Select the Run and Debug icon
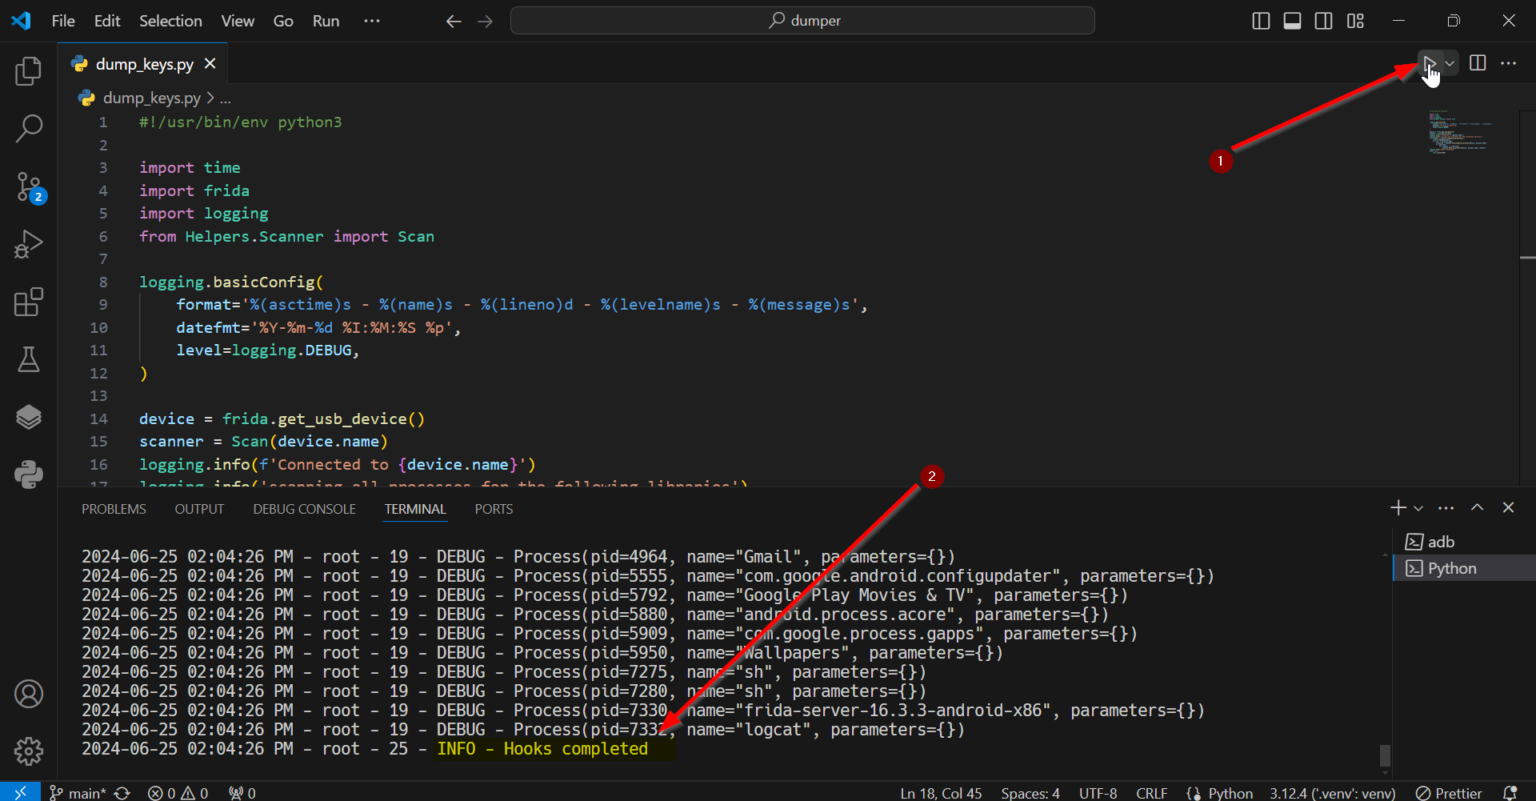The height and width of the screenshot is (801, 1536). click(x=27, y=244)
